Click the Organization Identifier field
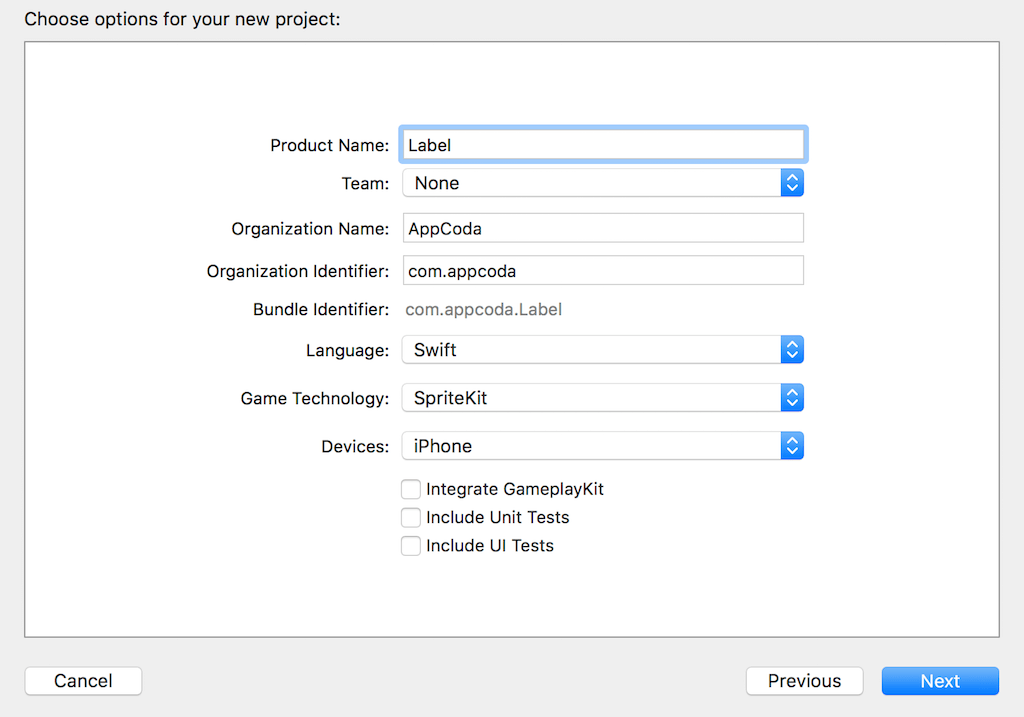Viewport: 1024px width, 717px height. 600,270
